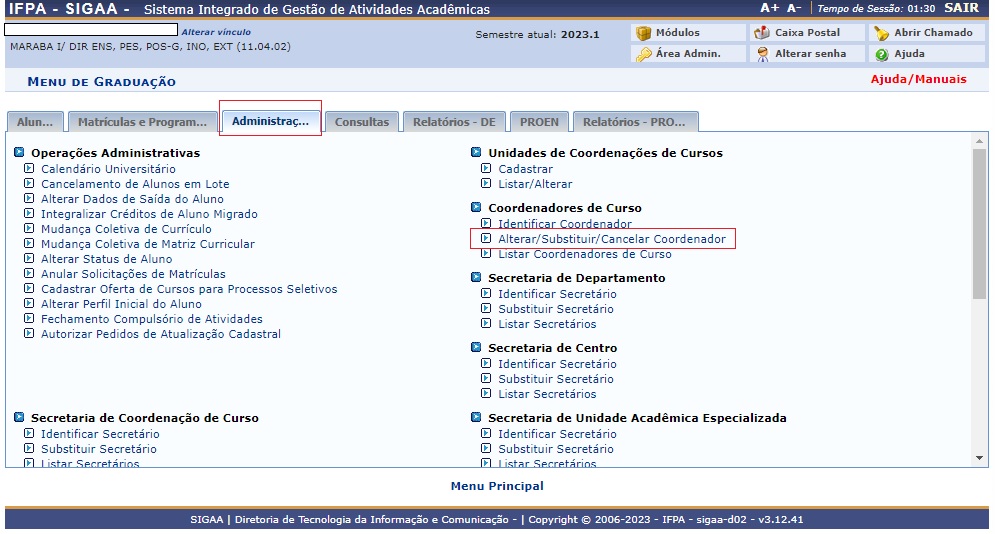Go to Menu Principal link
The image size is (995, 534).
[x=497, y=486]
